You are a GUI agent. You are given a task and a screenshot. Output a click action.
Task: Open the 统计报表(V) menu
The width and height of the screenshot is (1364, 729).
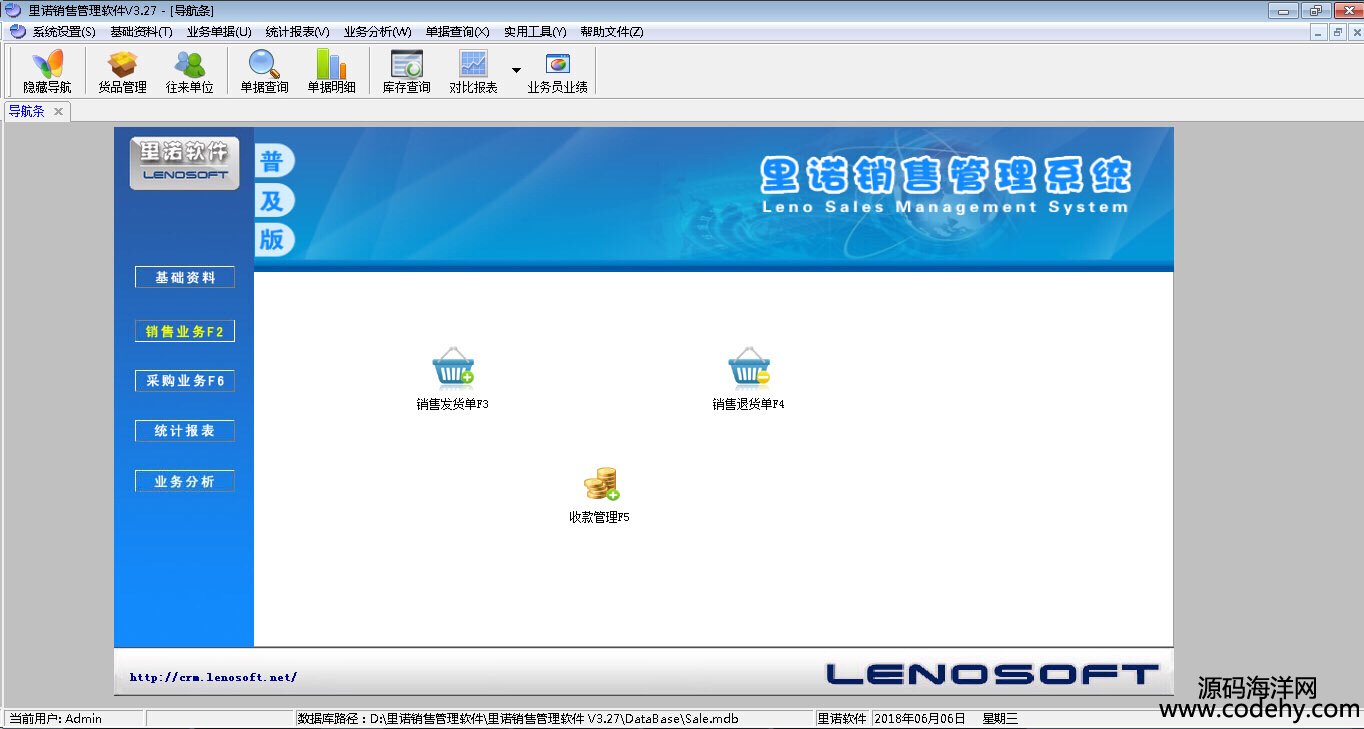click(297, 32)
